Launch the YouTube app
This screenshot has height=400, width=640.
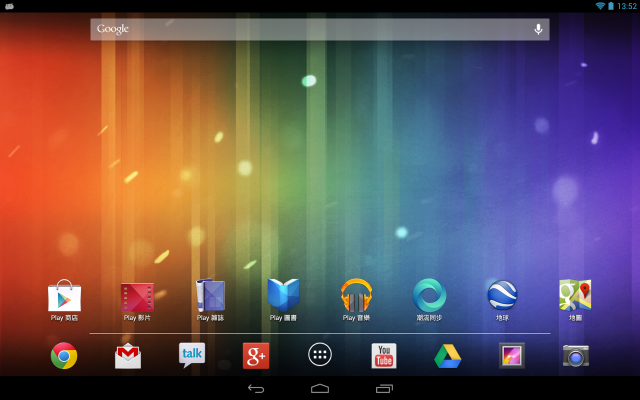coord(384,356)
